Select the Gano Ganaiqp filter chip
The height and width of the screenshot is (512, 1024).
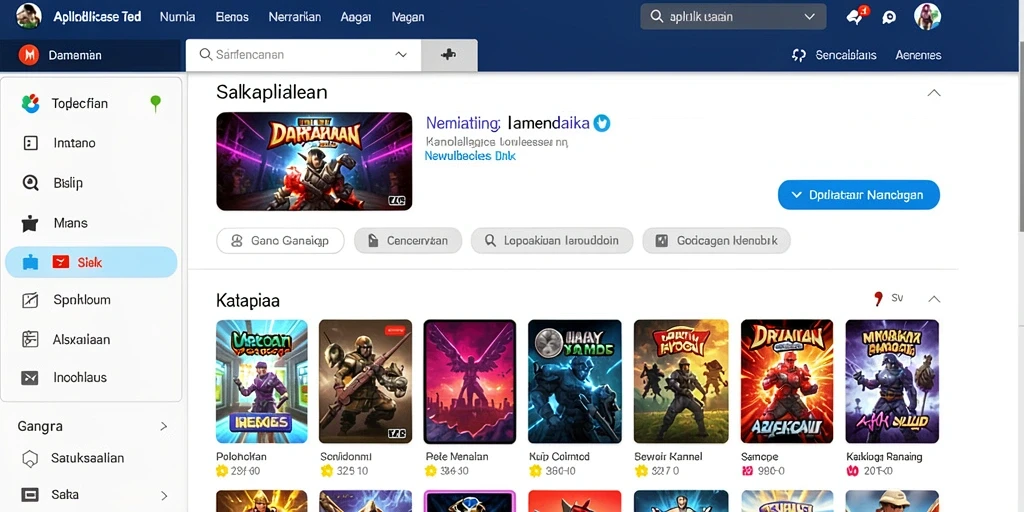[x=280, y=241]
